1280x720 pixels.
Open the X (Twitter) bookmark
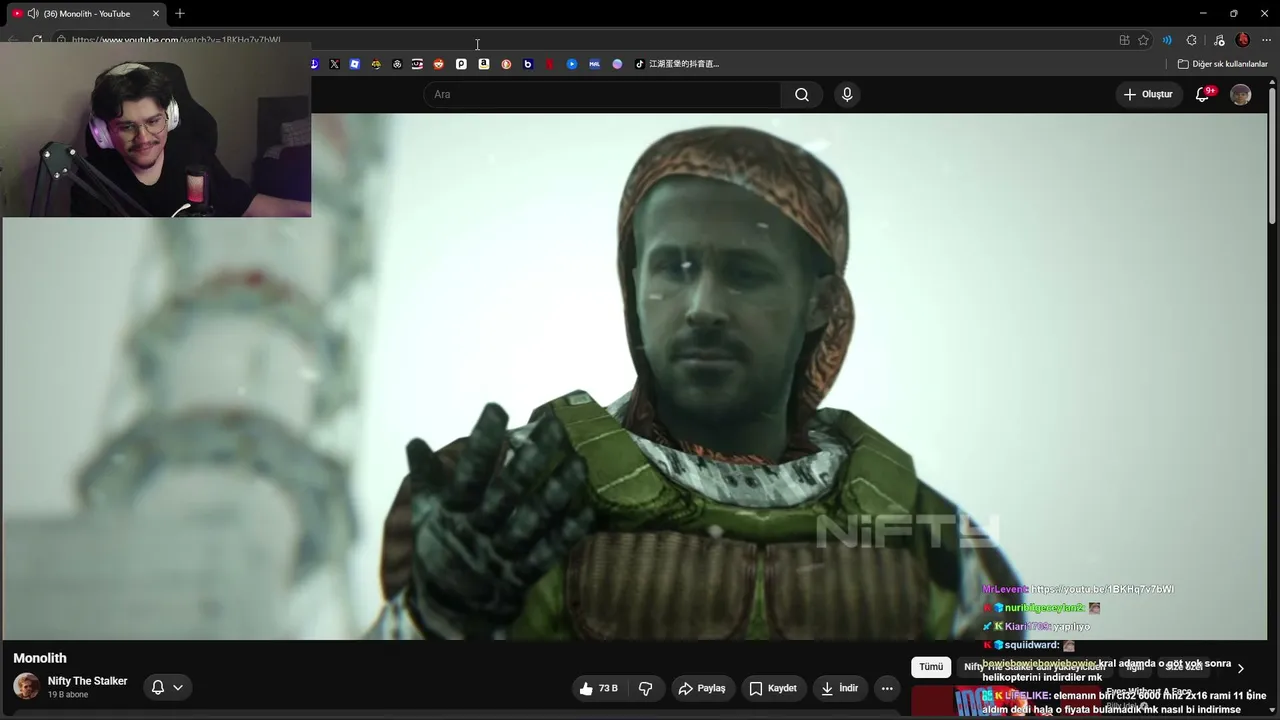334,64
